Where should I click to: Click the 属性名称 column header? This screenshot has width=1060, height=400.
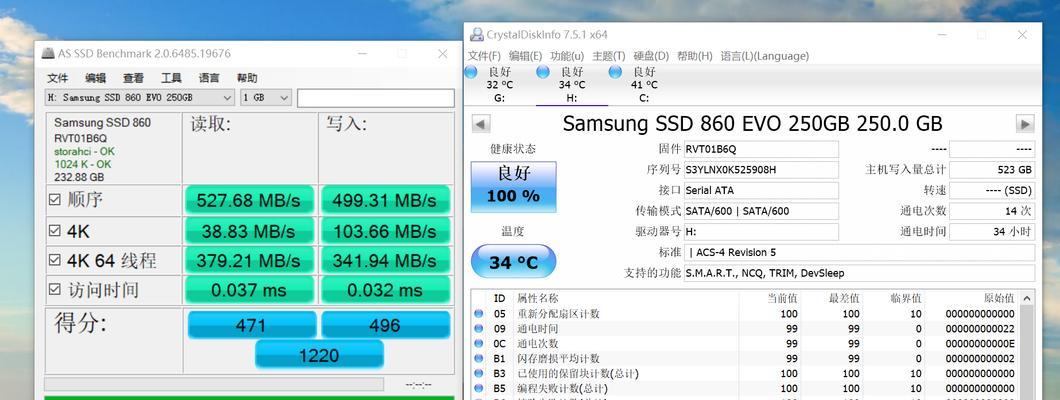coord(537,298)
